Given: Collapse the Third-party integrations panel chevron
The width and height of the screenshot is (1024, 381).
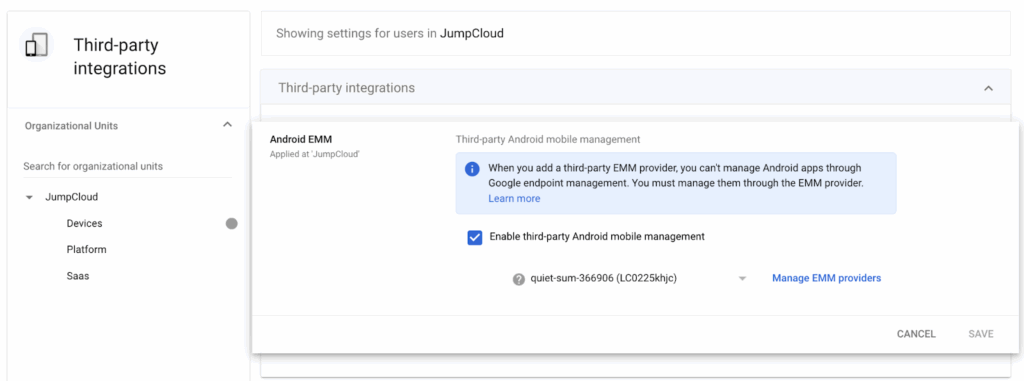Looking at the screenshot, I should click(x=988, y=88).
